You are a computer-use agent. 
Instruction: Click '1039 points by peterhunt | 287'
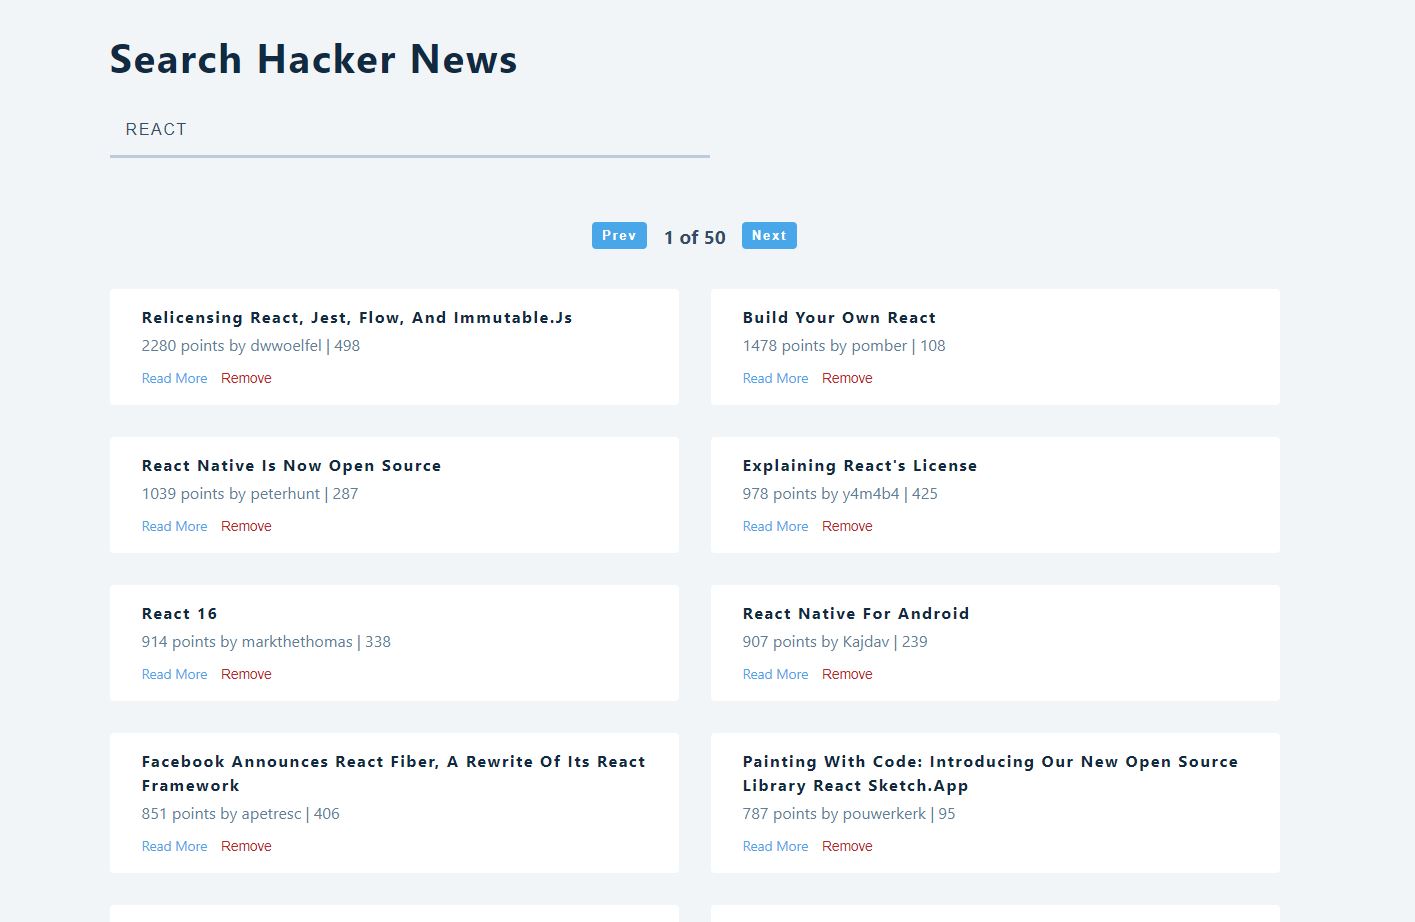click(249, 494)
